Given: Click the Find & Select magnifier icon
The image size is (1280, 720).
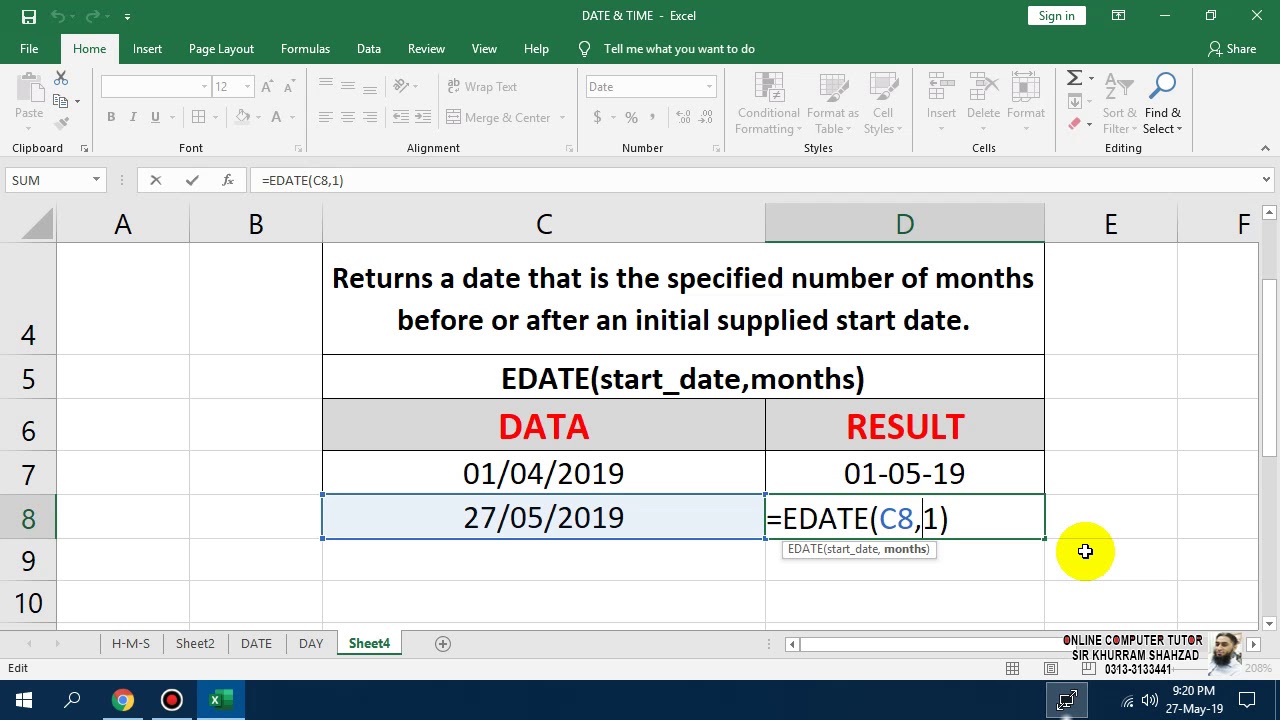Looking at the screenshot, I should (1162, 88).
